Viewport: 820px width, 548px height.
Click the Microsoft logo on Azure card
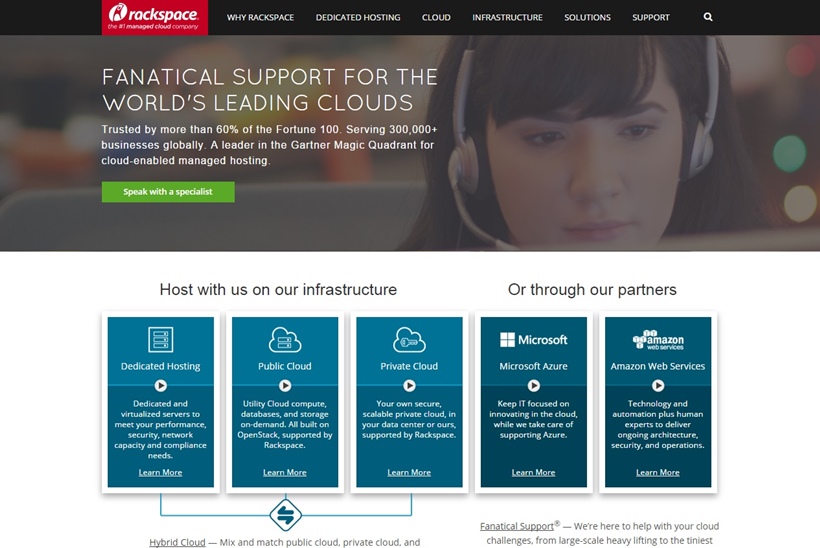(533, 340)
